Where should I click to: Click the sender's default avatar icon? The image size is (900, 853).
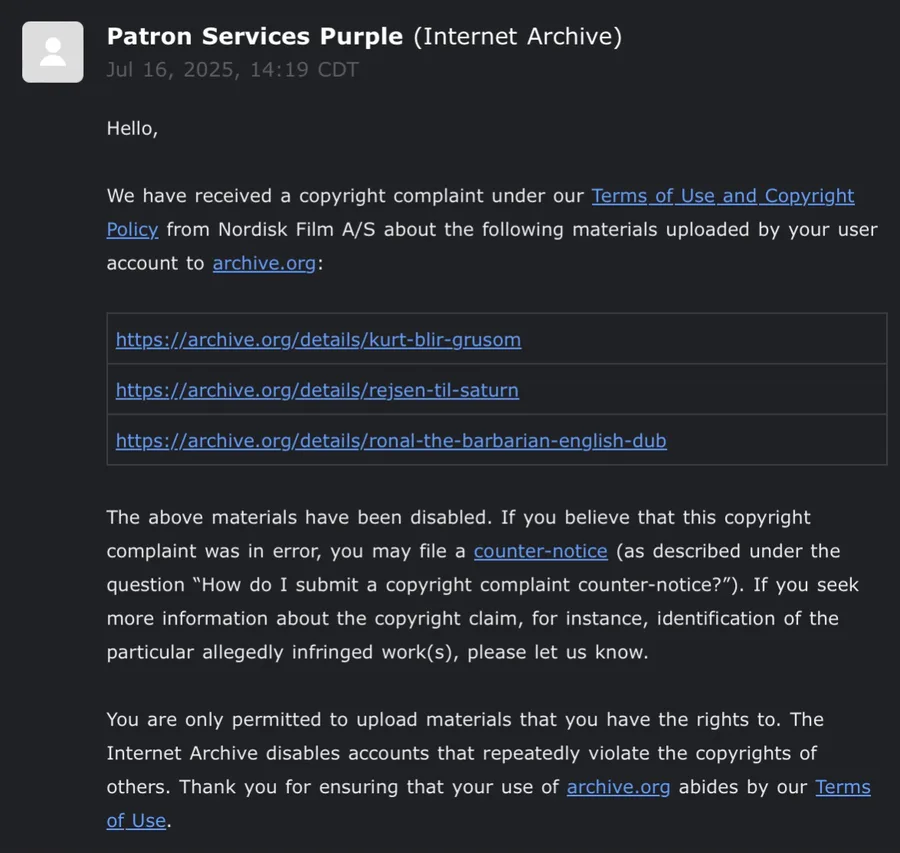pos(53,52)
